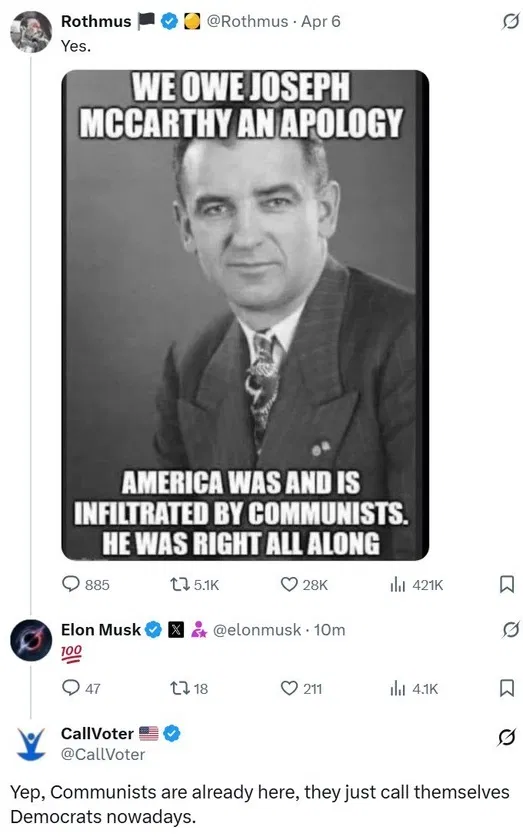Screen dimensions: 523x840
Task: View analytics showing 421K views
Action: [416, 584]
